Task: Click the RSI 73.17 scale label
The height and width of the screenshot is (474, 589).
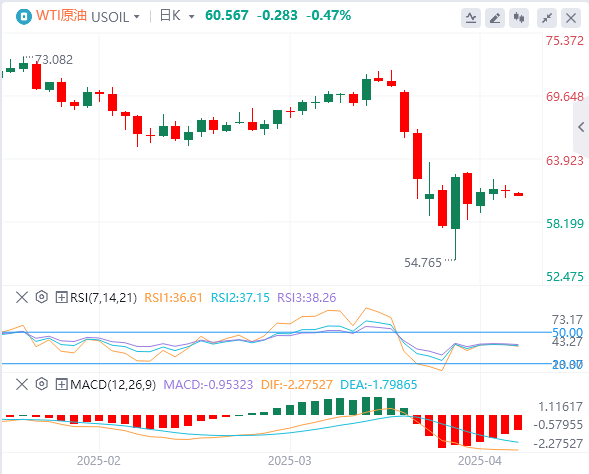Action: 567,320
